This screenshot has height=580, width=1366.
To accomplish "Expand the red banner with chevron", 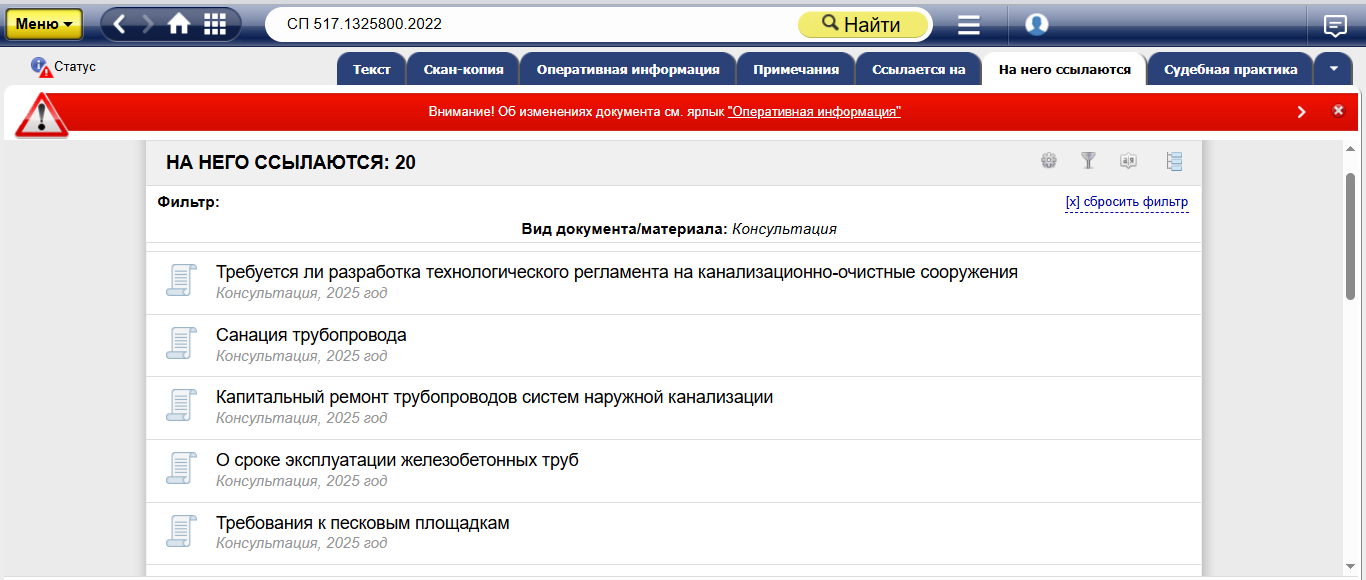I will (1301, 112).
